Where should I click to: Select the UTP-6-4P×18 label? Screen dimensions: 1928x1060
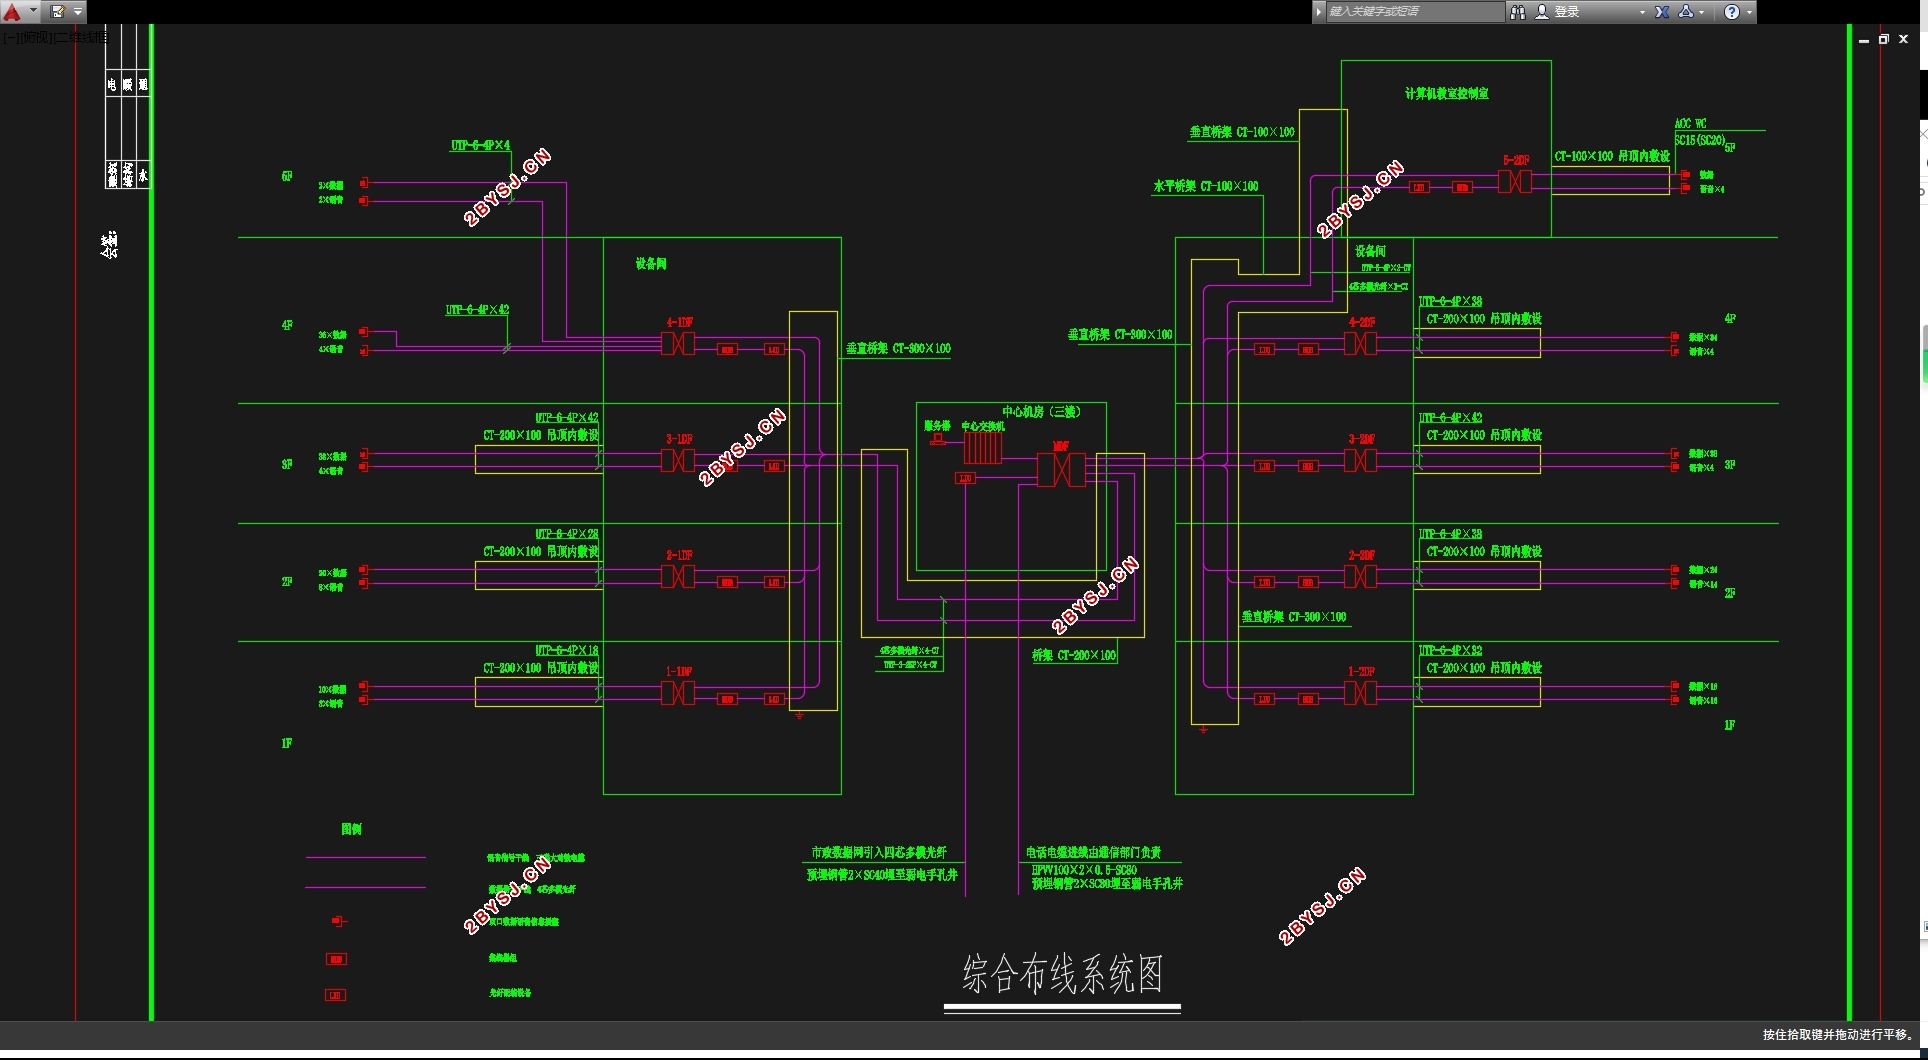tap(567, 651)
